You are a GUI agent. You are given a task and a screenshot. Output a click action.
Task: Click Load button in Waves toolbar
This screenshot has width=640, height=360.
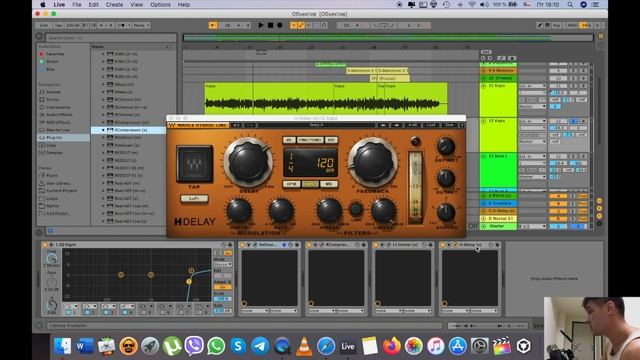tap(431, 125)
